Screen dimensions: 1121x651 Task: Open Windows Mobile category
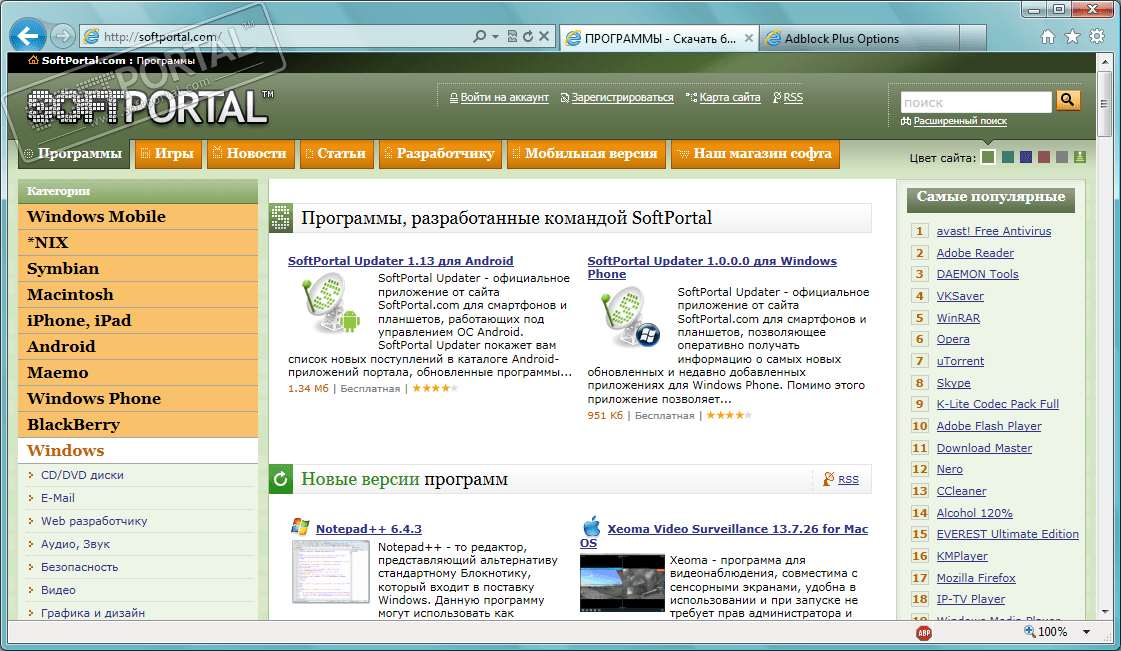138,217
